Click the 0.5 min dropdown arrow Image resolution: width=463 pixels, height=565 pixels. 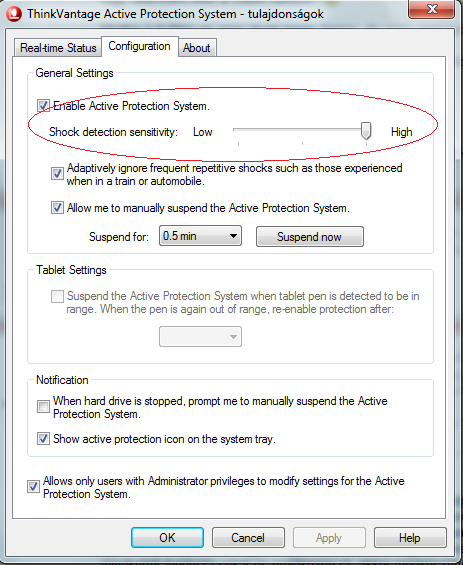pos(233,236)
